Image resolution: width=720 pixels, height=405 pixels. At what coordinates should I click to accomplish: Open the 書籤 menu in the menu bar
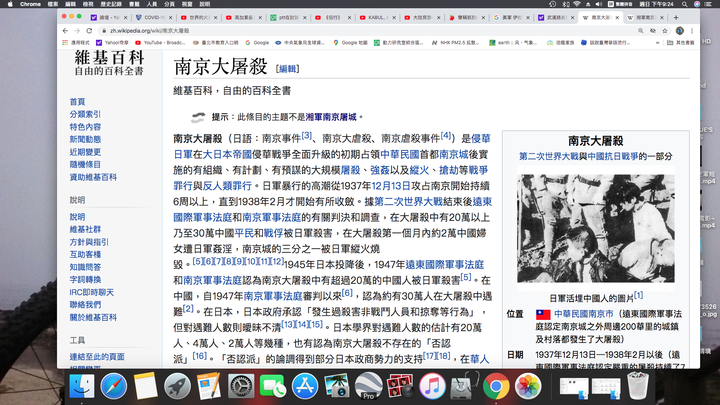click(x=134, y=4)
